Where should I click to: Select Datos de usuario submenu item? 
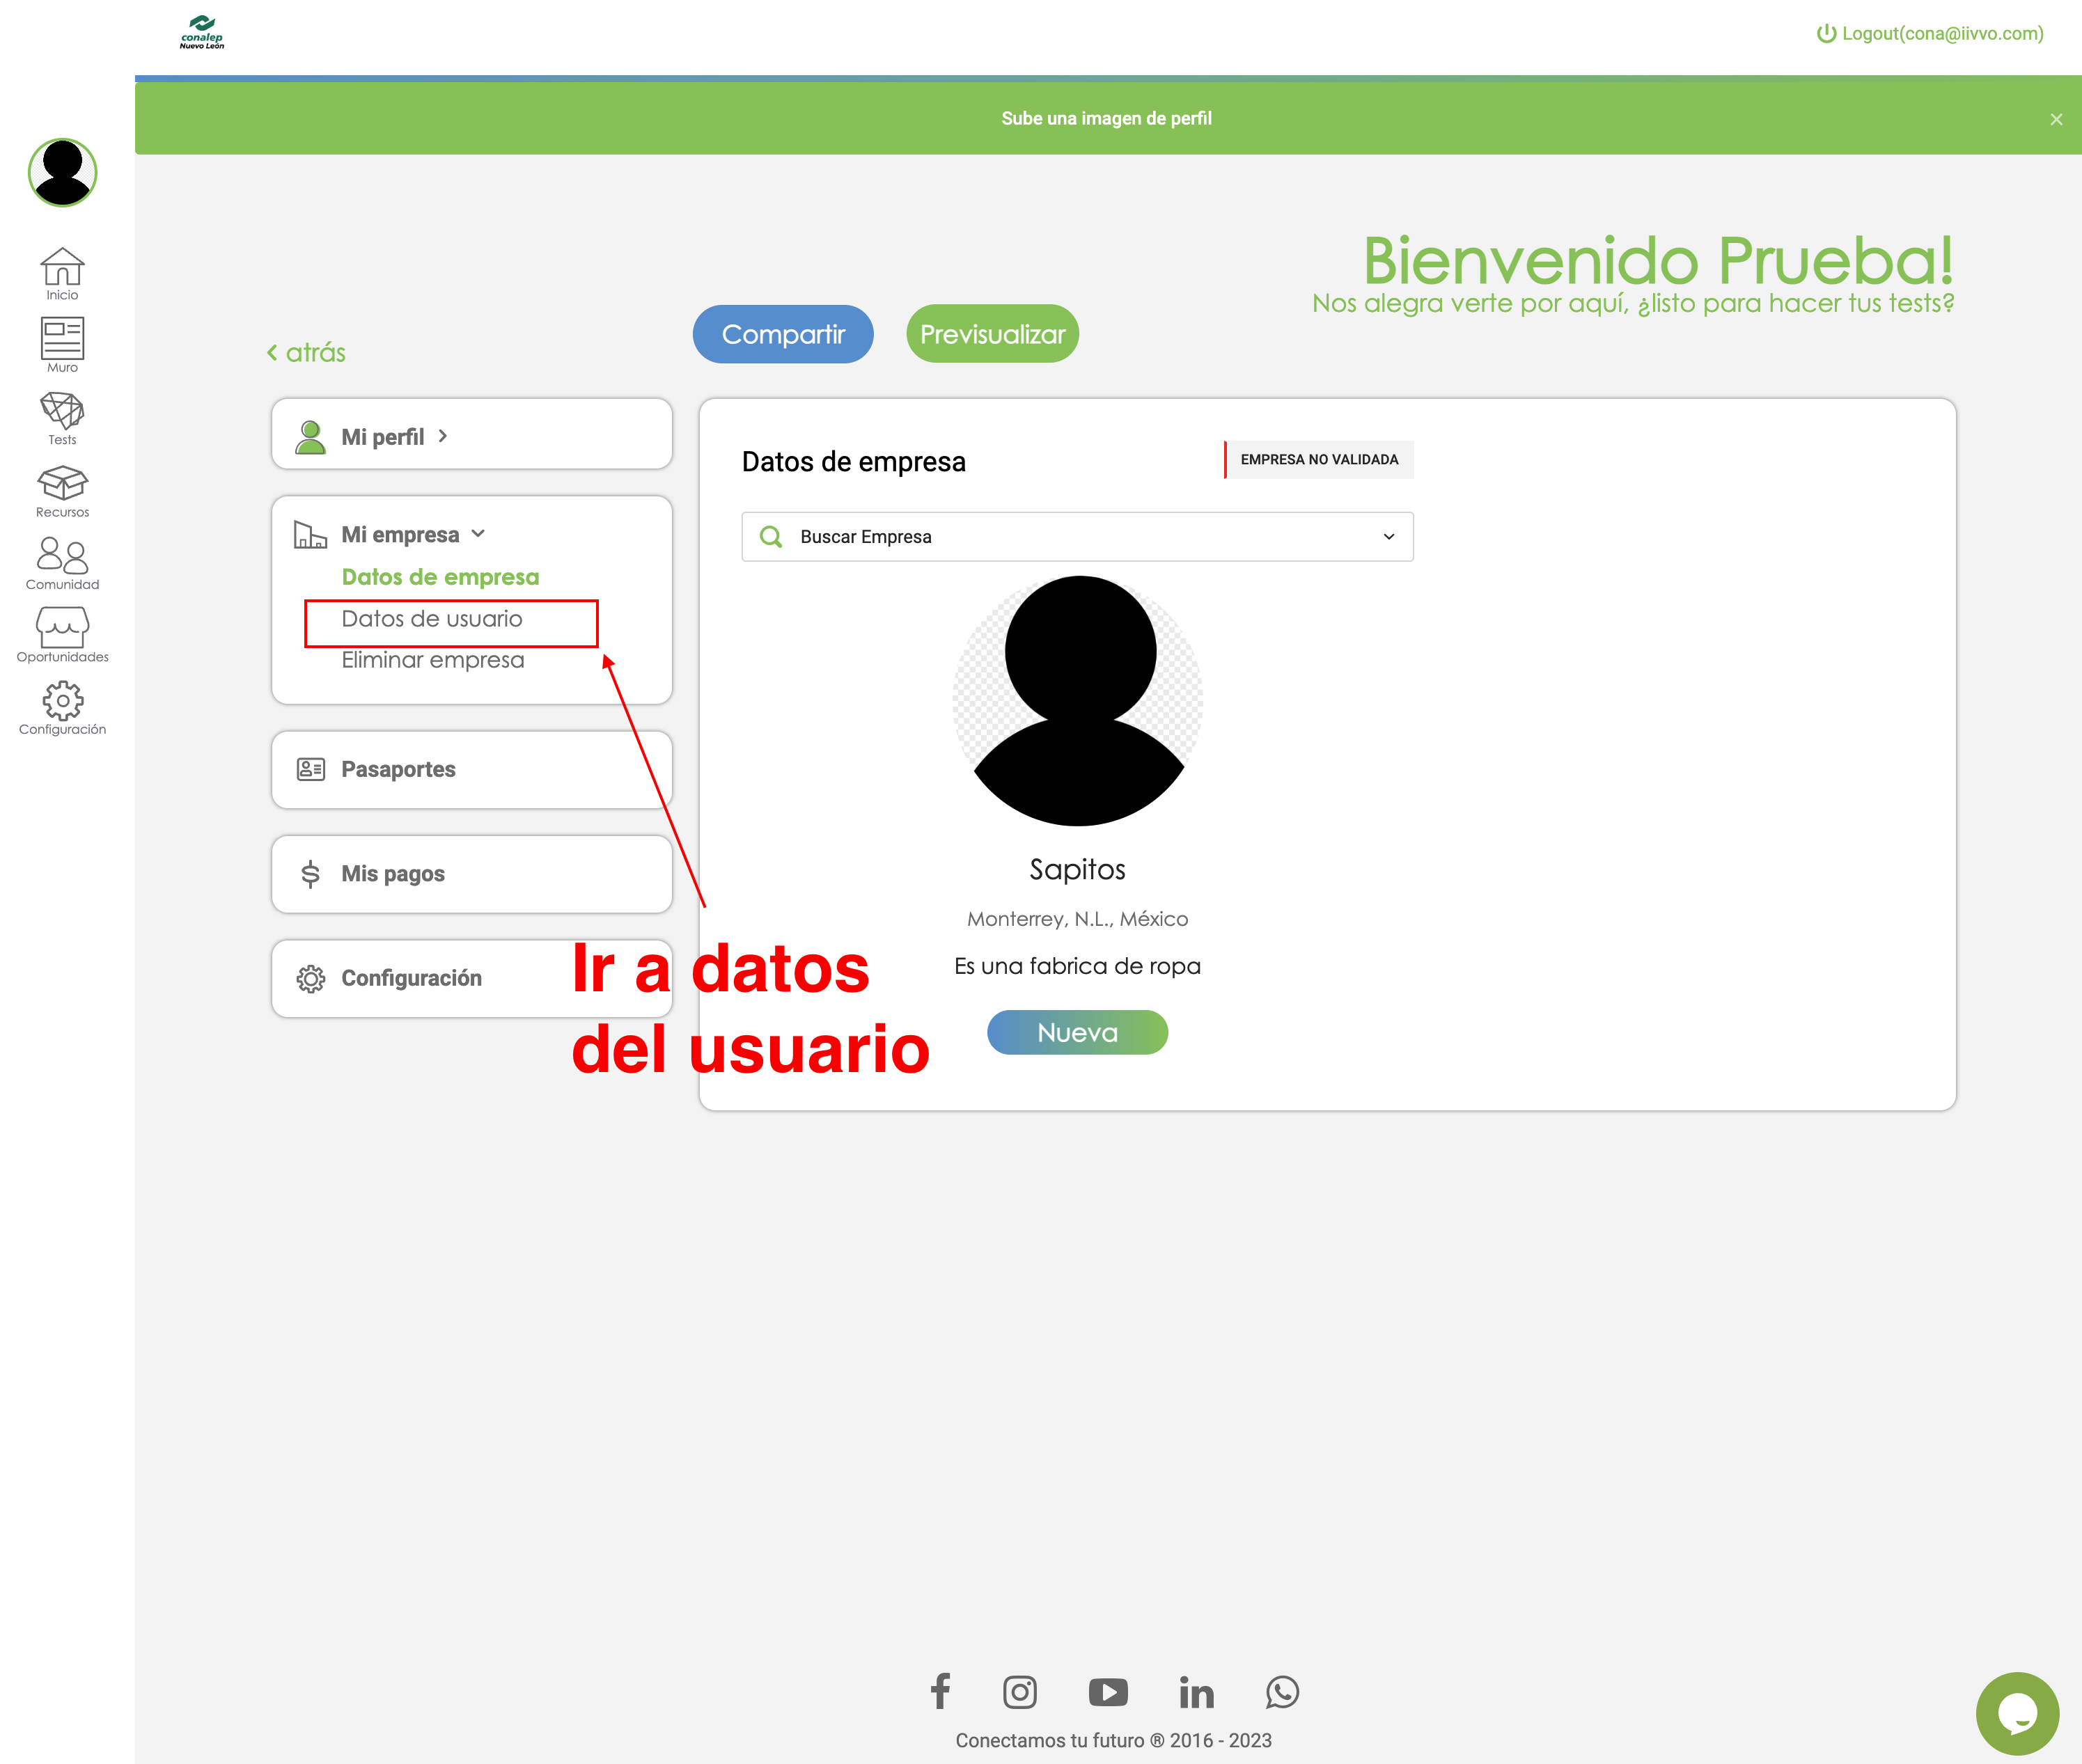(x=432, y=619)
